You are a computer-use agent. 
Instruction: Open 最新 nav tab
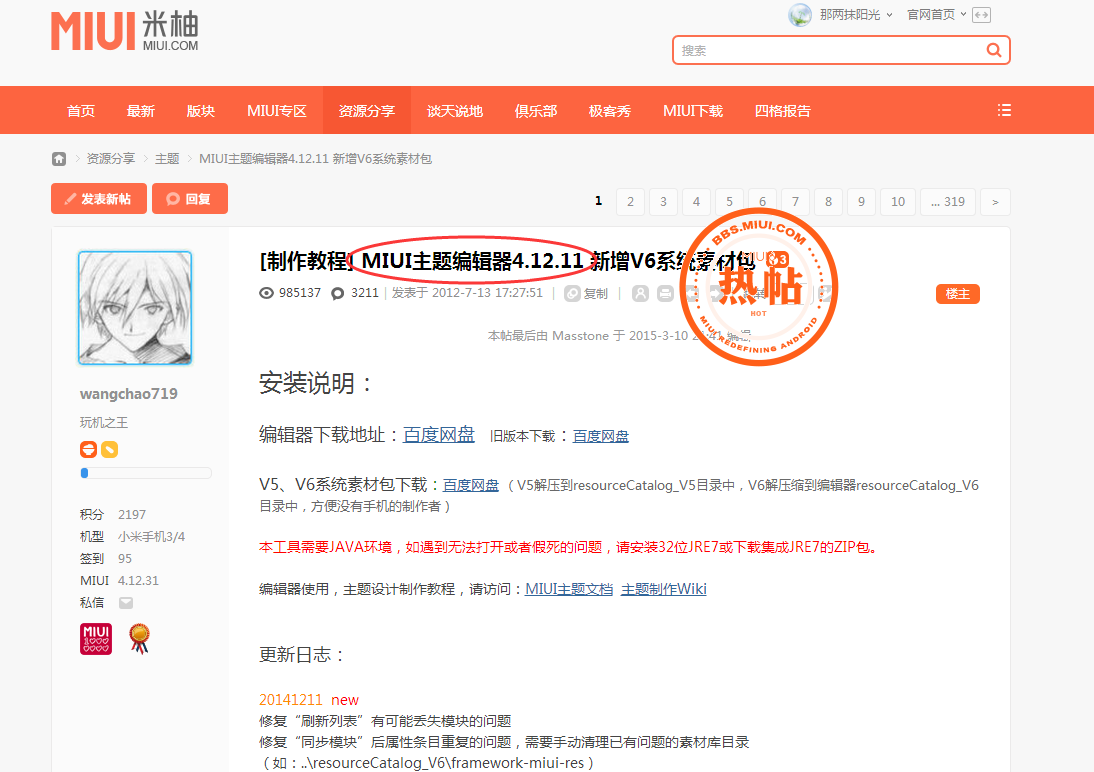140,110
